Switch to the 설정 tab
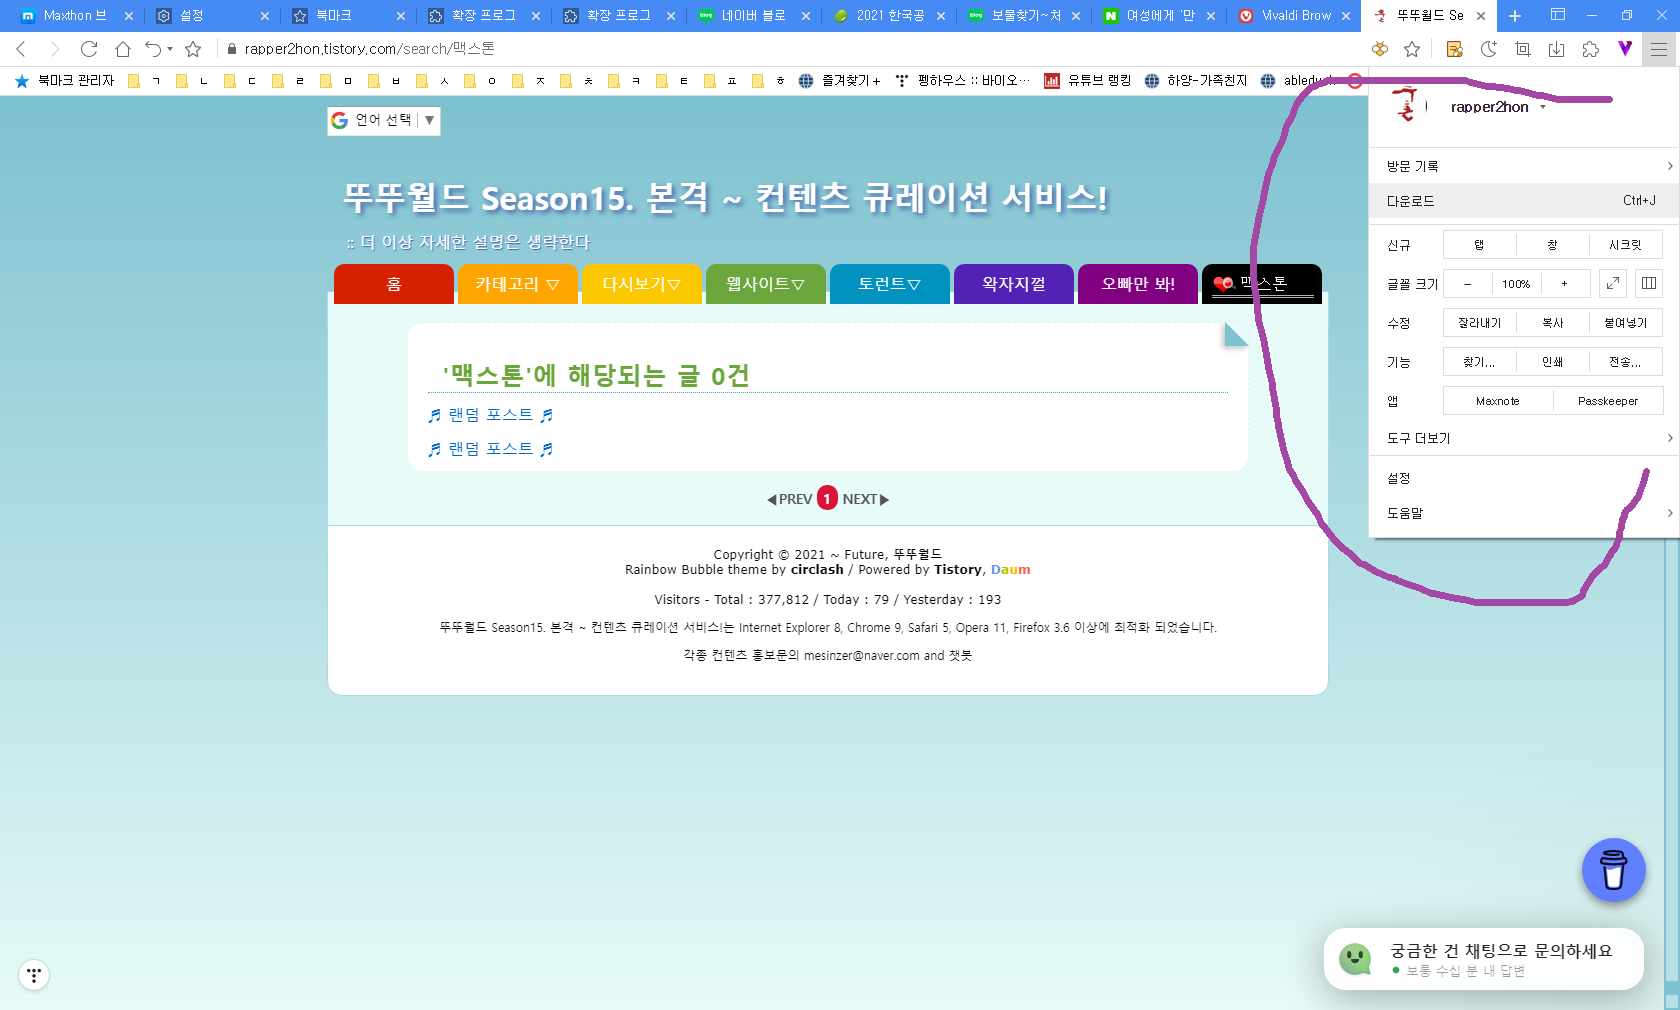The image size is (1680, 1010). click(212, 16)
